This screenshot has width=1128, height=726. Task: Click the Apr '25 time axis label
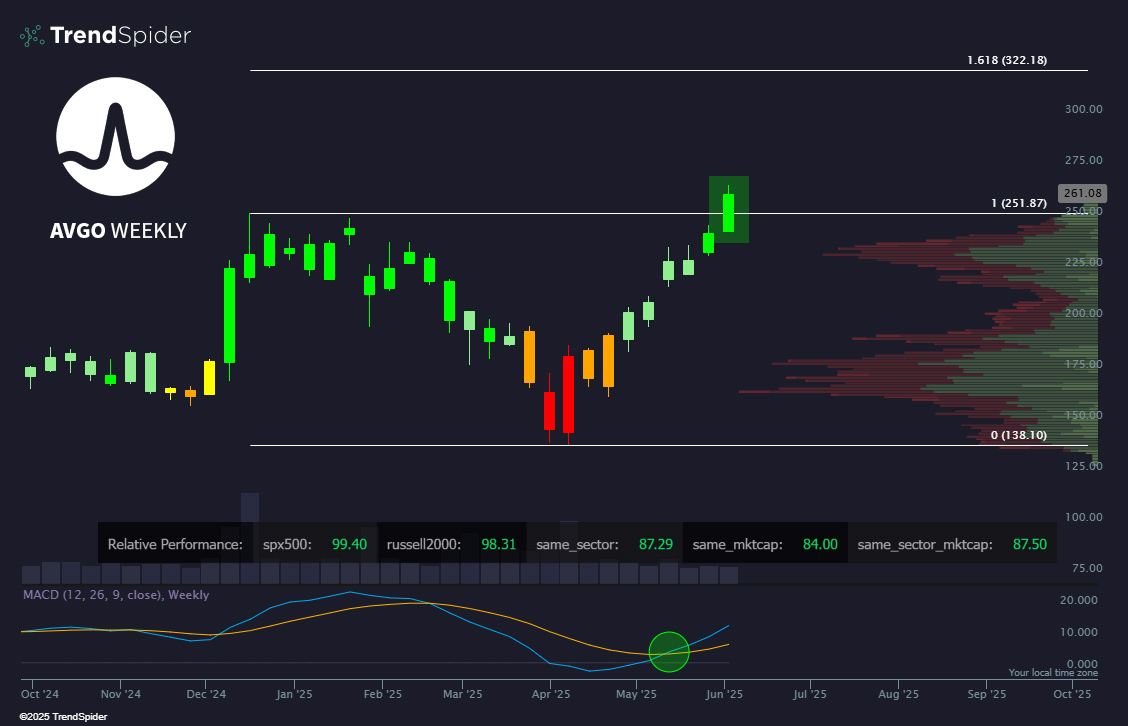coord(551,694)
